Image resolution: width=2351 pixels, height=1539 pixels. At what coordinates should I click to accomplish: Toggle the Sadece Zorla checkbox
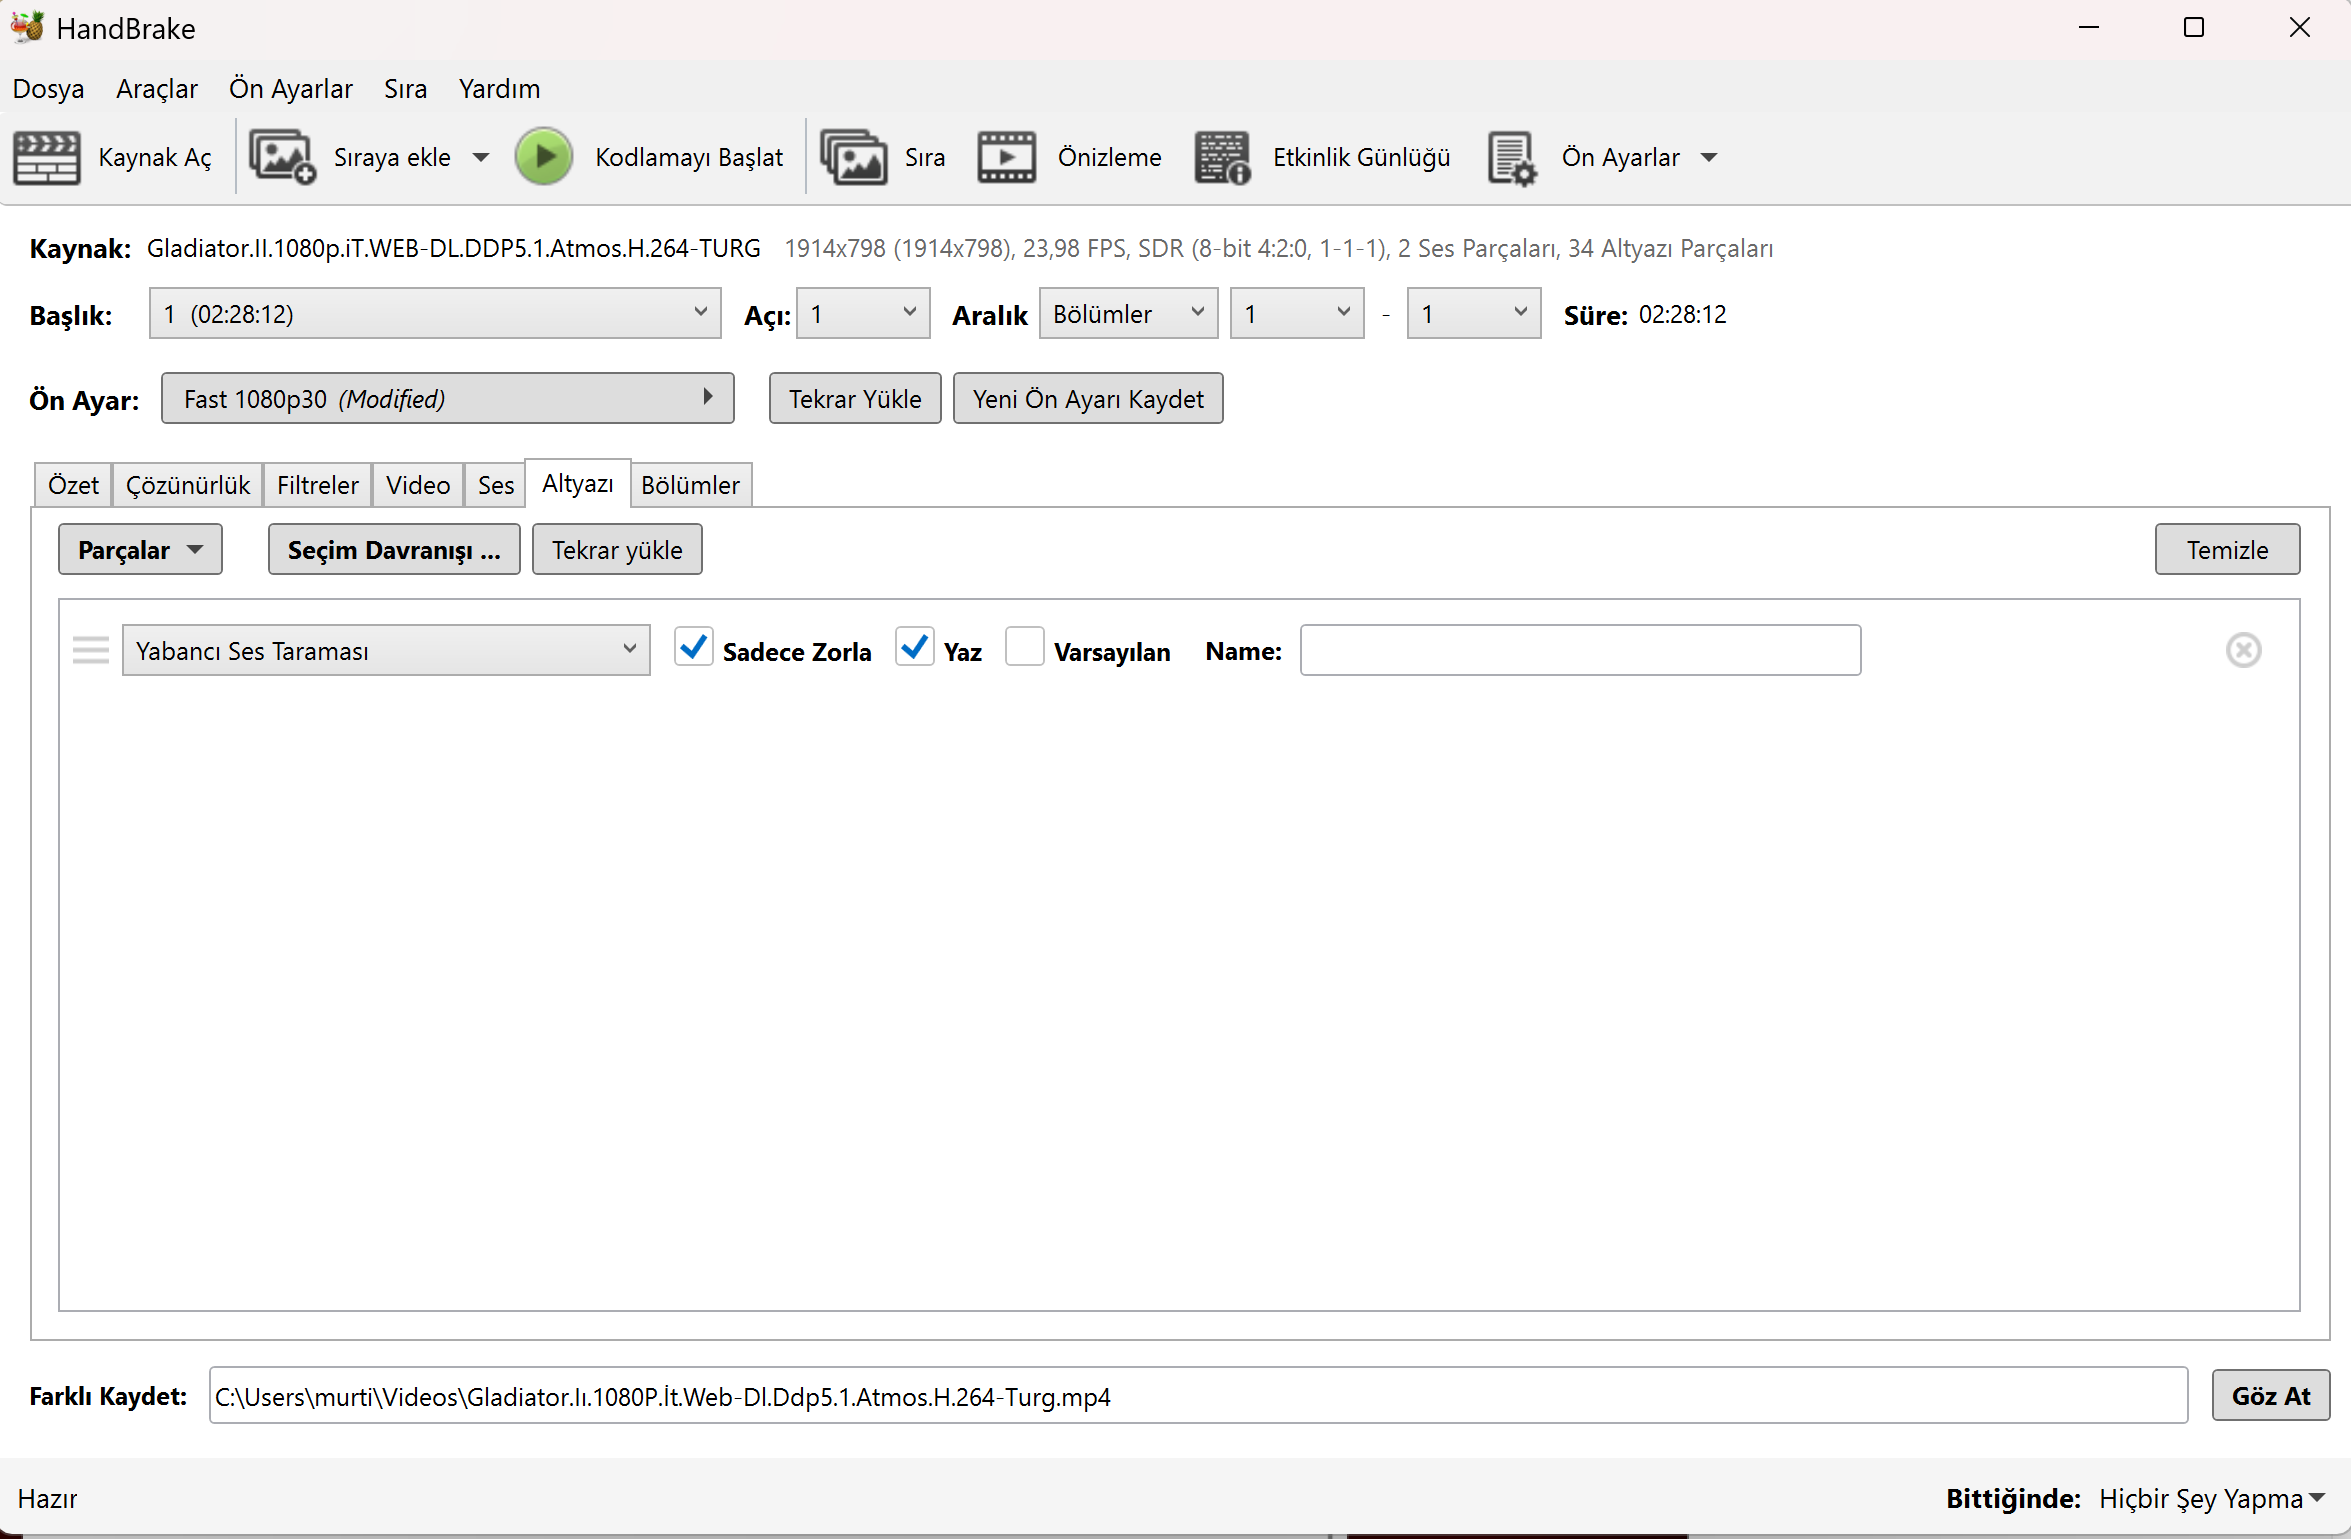693,647
